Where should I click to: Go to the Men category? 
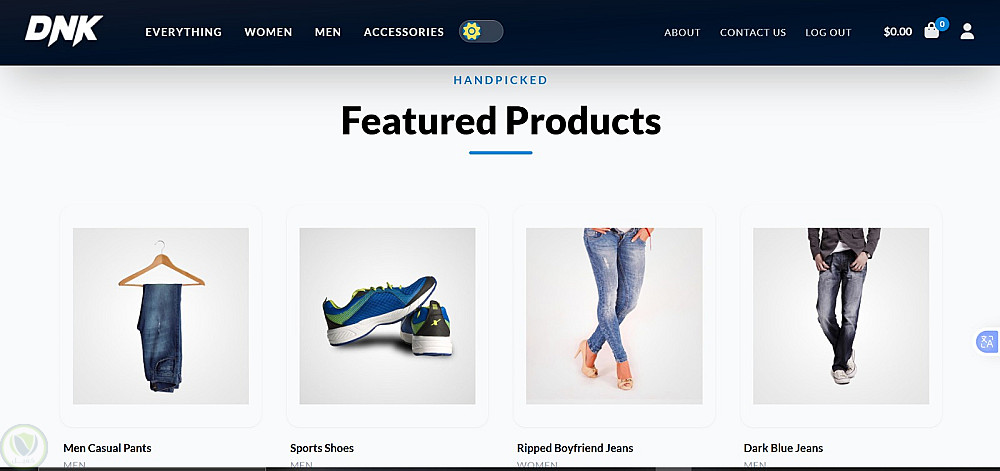(x=328, y=32)
